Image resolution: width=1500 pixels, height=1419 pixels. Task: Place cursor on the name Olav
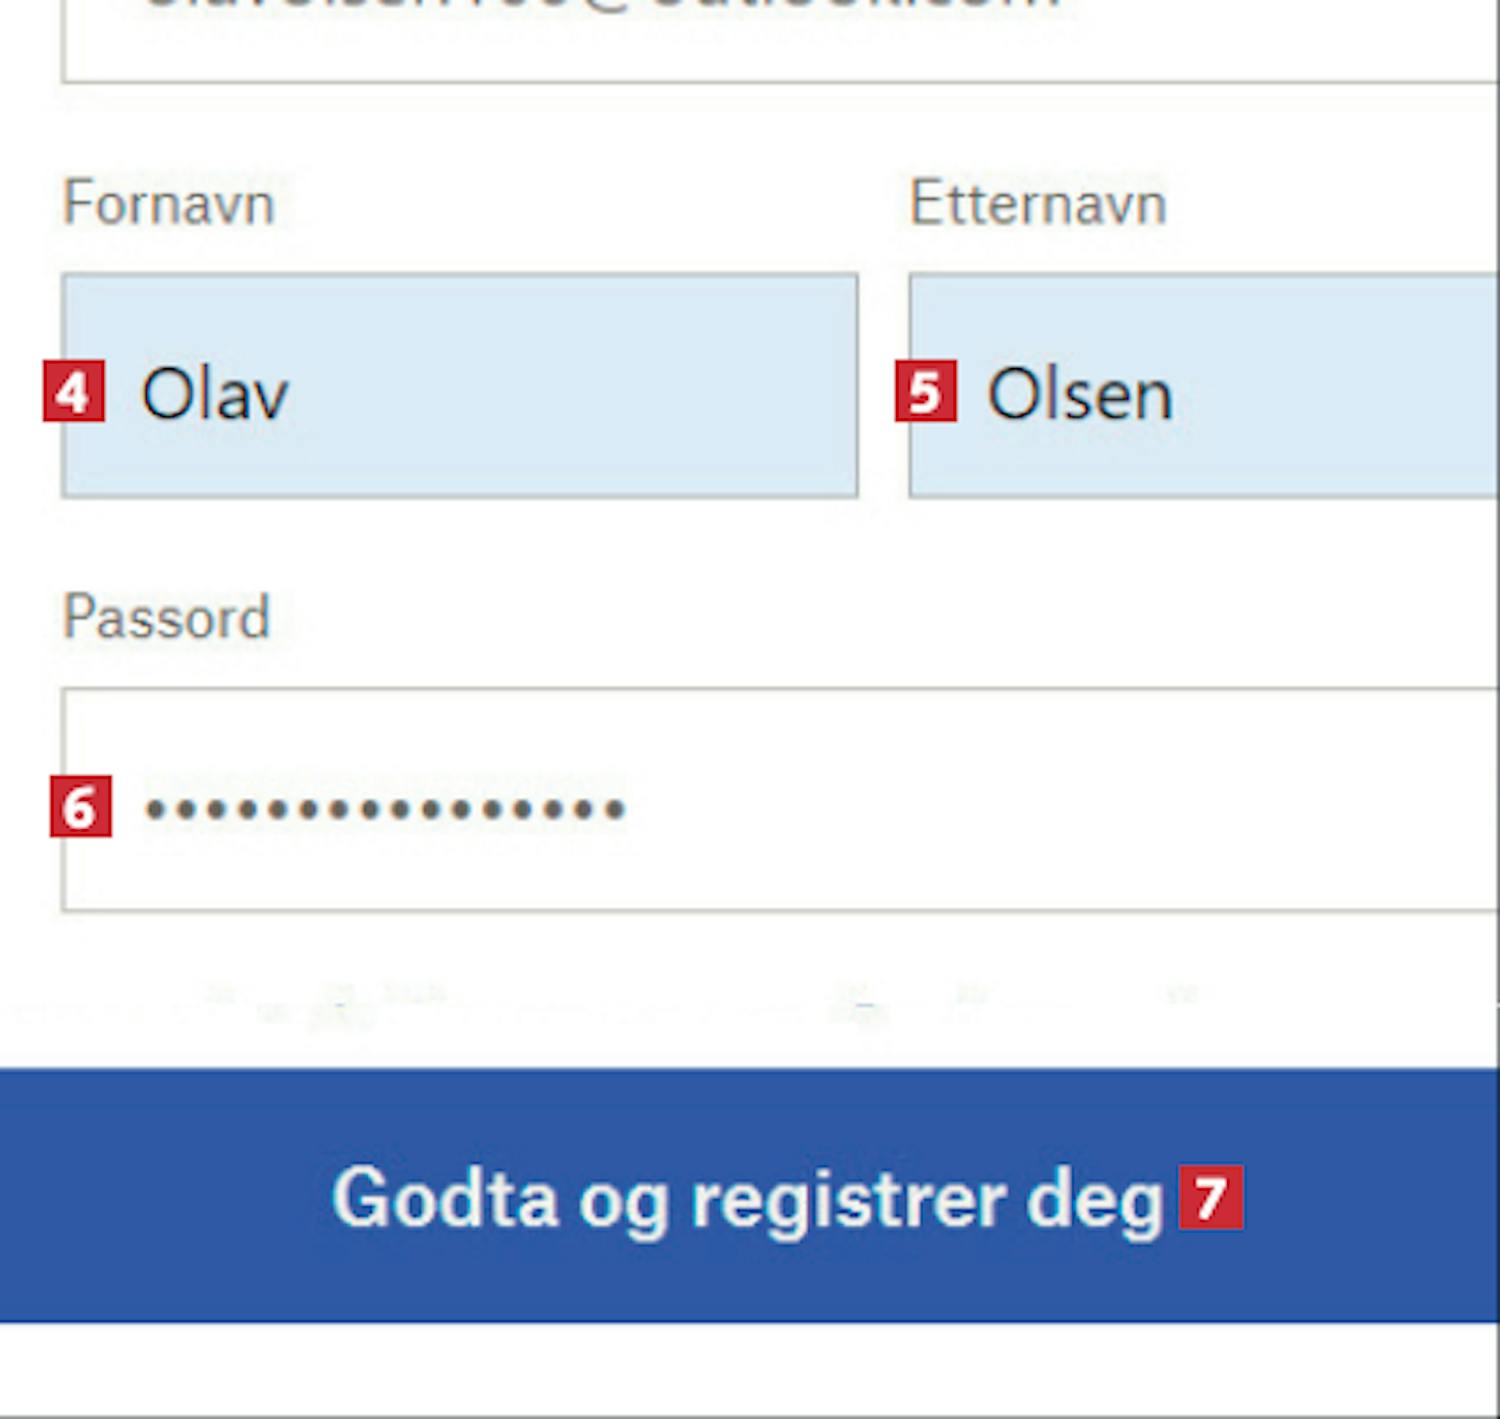(215, 394)
